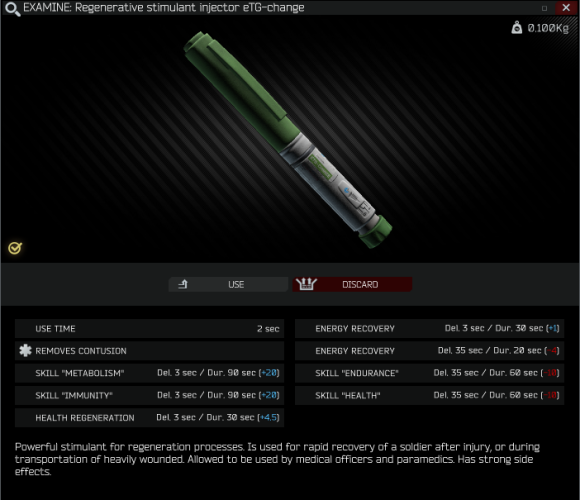The height and width of the screenshot is (500, 580).
Task: Select the positive Energy Recovery (+1) row
Action: [x=429, y=329]
